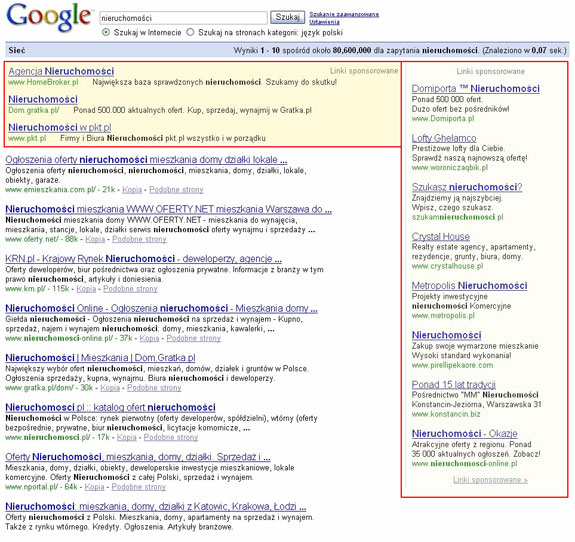Open result Nieruchomości | Mieszkania | Dom.Gratka.pl
Image resolution: width=575 pixels, height=542 pixels.
tap(100, 358)
